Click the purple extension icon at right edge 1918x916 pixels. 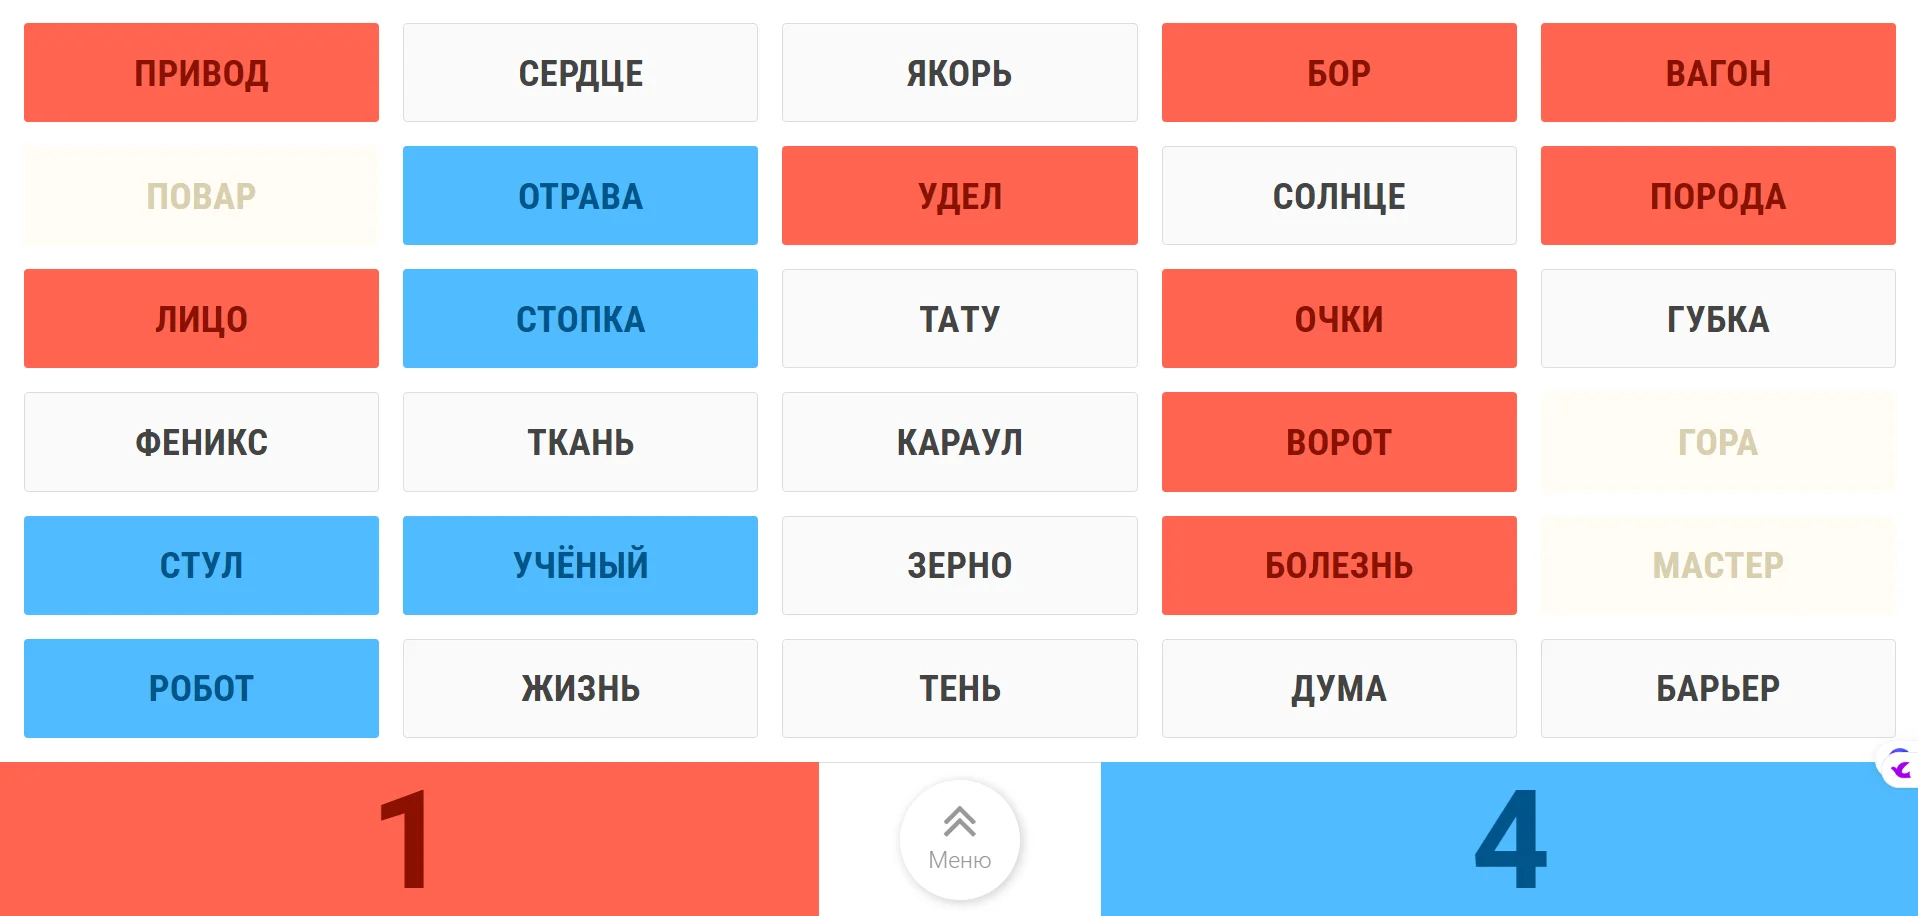tap(1899, 767)
